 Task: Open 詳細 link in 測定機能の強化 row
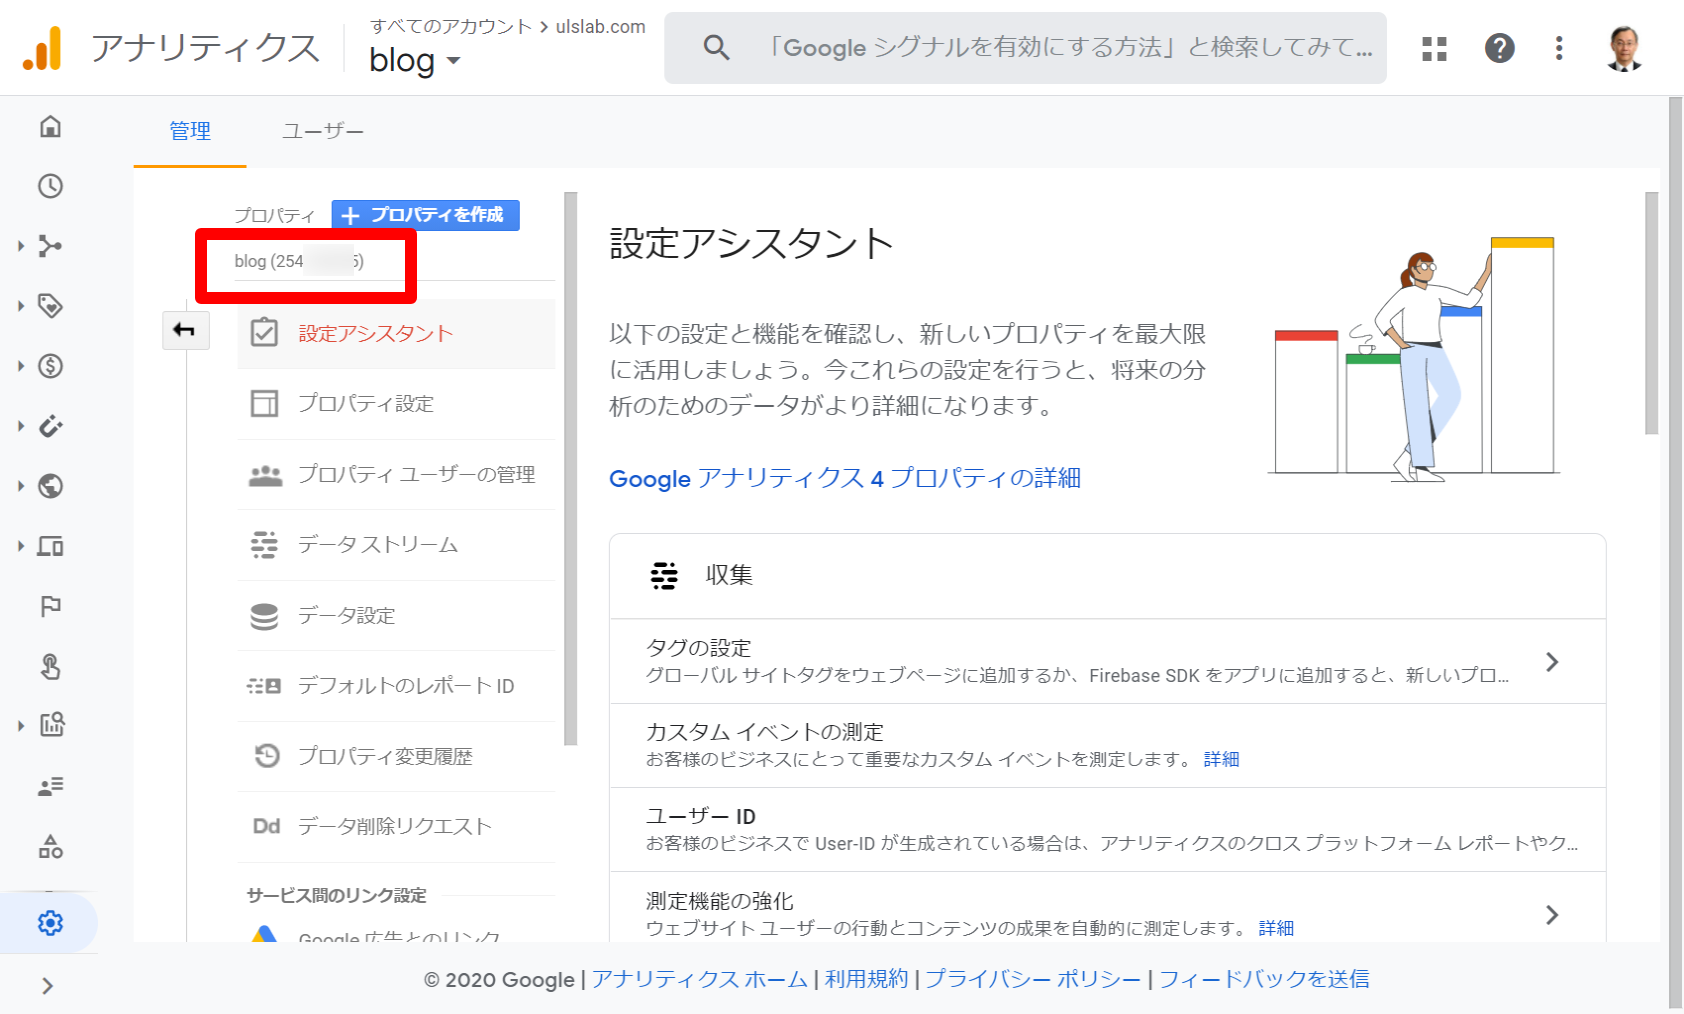1276,928
